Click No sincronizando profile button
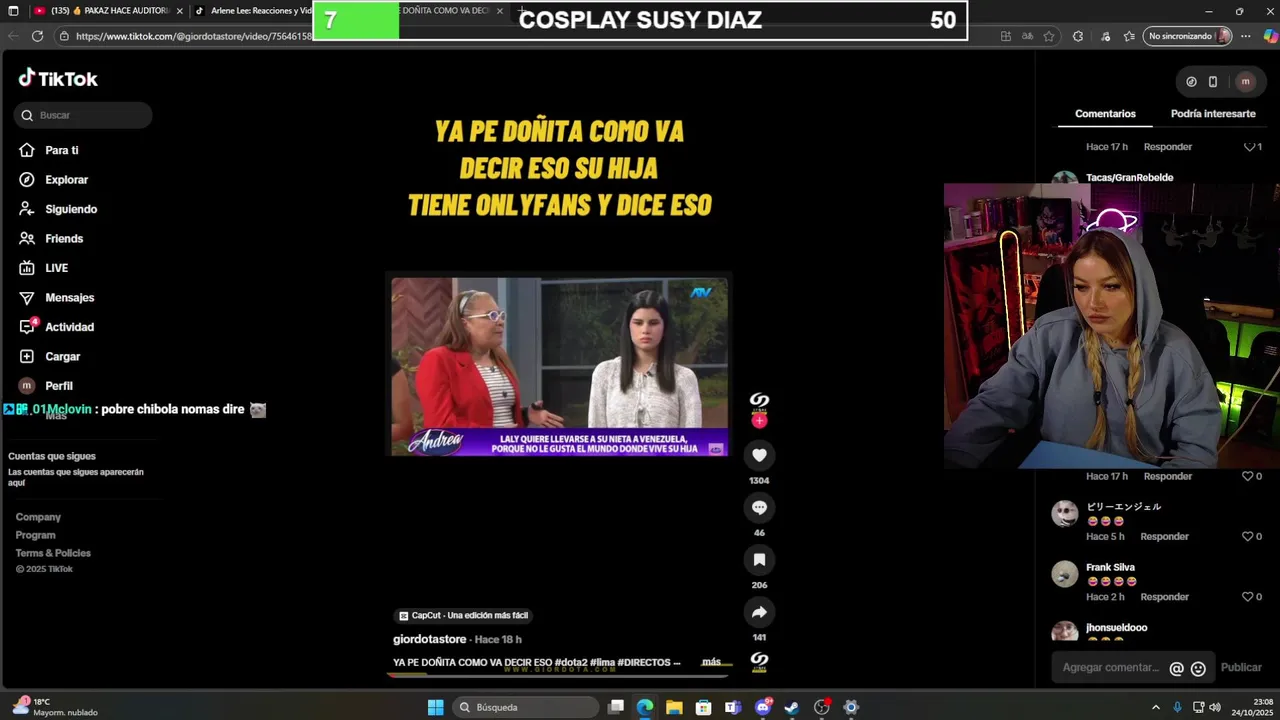Viewport: 1280px width, 720px height. (1188, 36)
